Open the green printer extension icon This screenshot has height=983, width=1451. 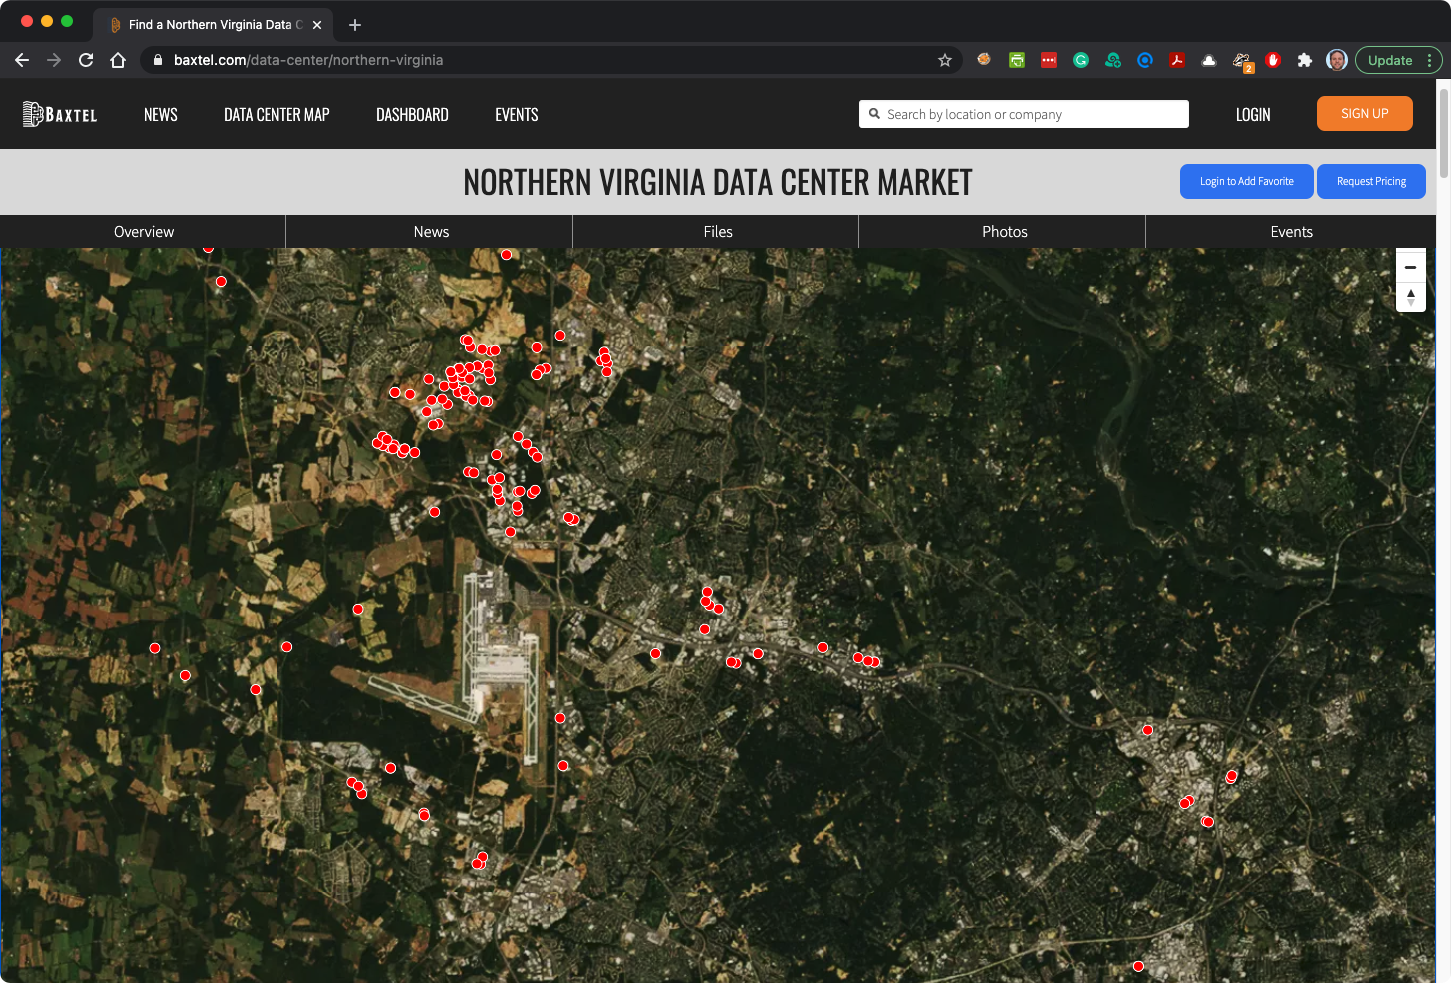(x=1017, y=60)
